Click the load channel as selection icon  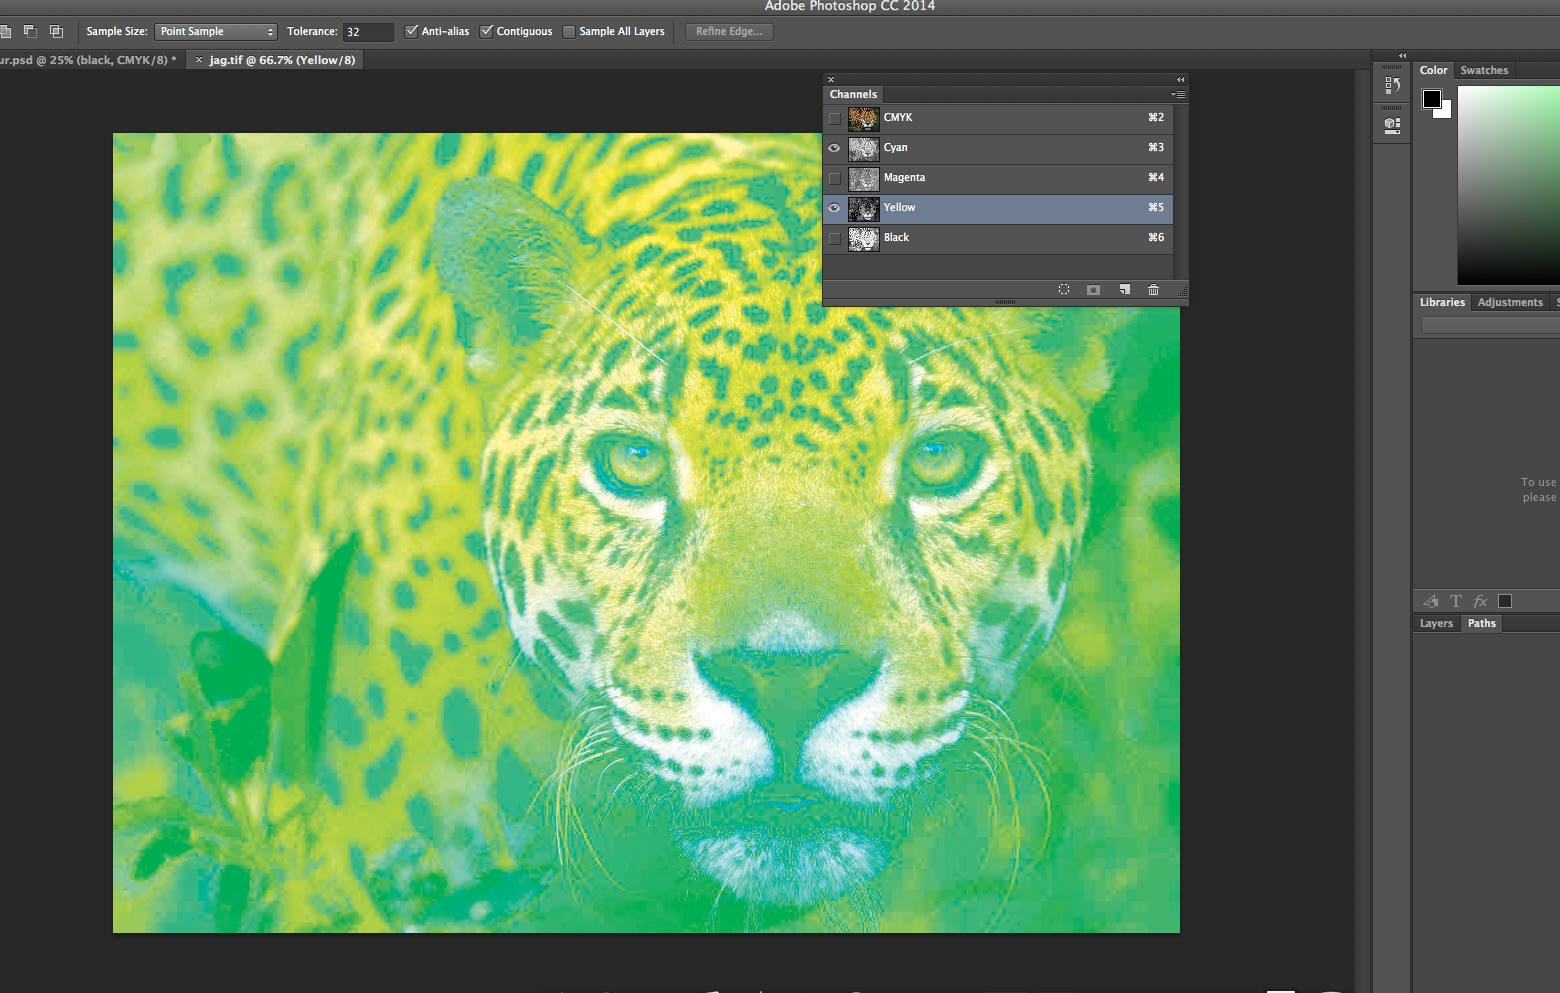click(x=1064, y=289)
